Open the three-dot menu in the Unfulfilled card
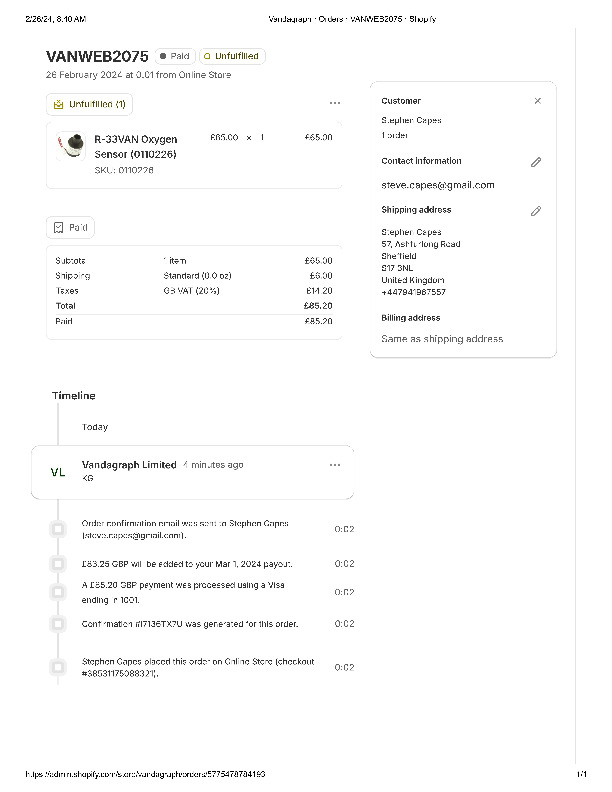This screenshot has height=792, width=612. [334, 103]
